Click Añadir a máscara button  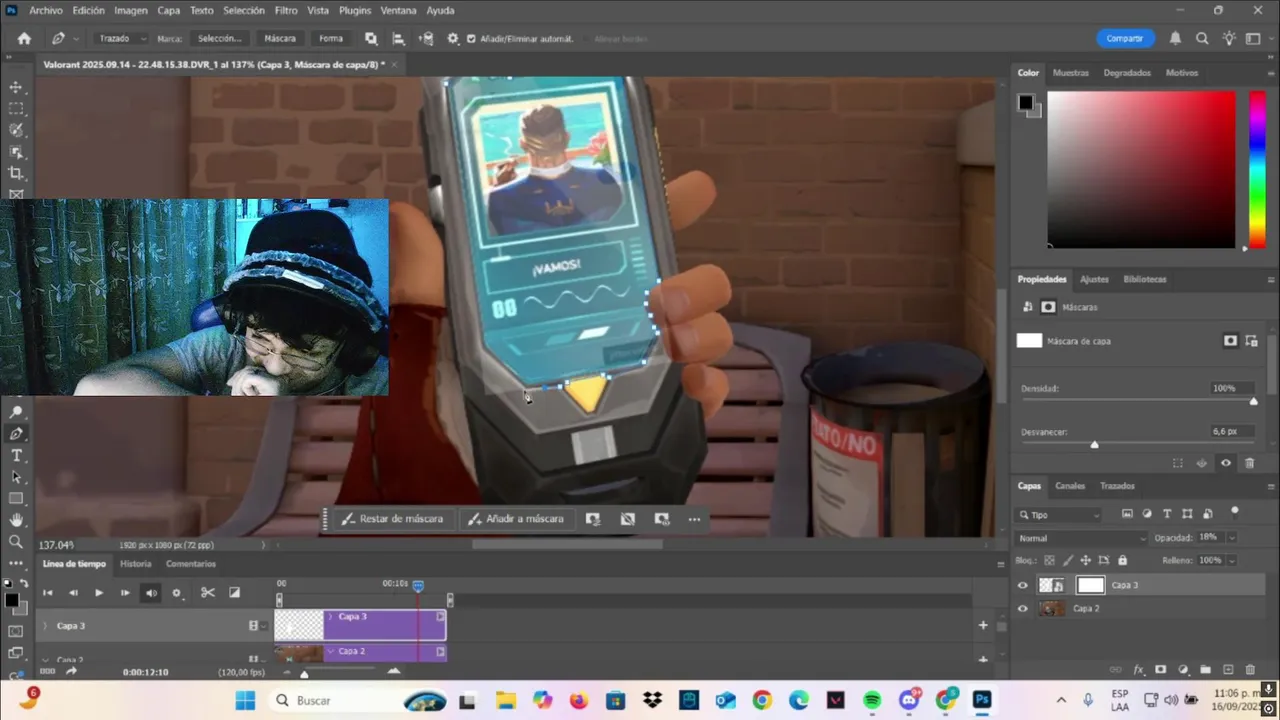[x=515, y=519]
